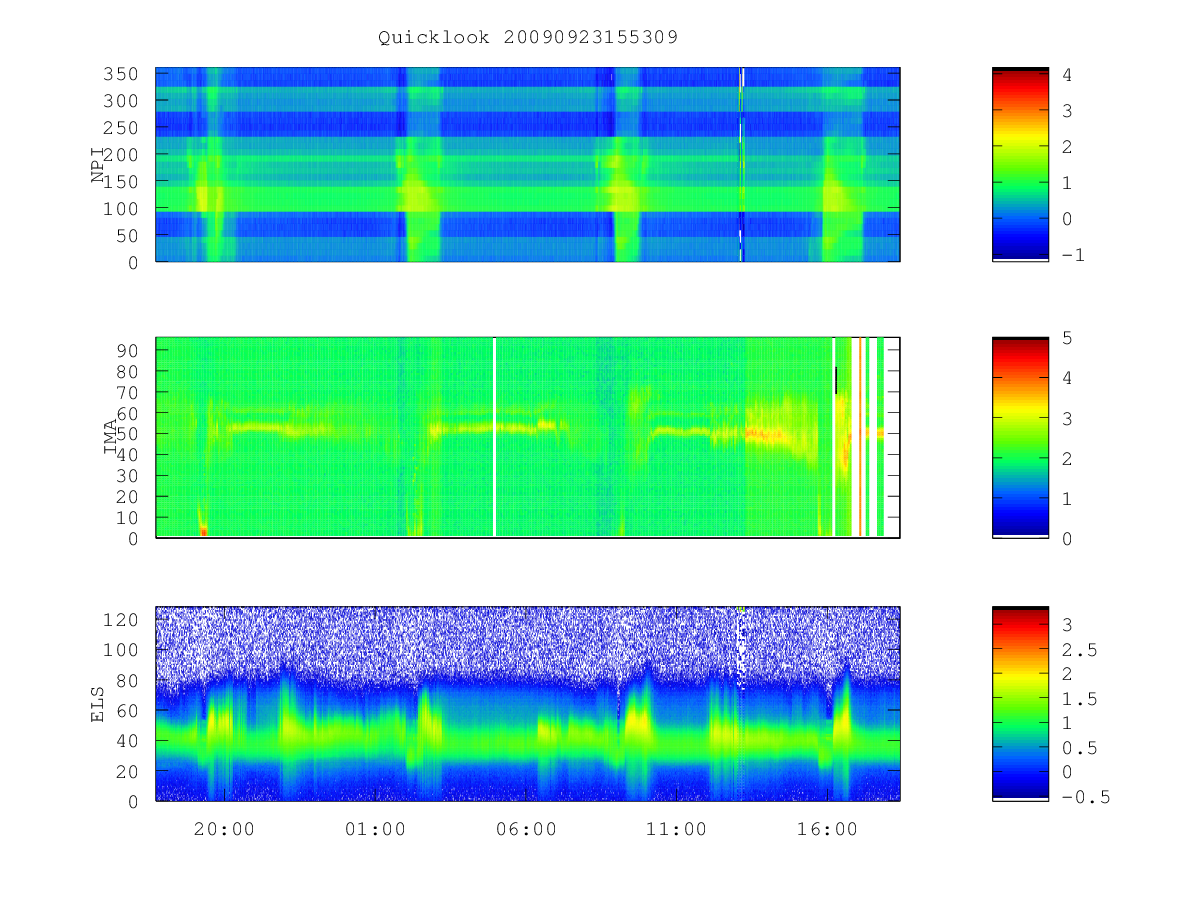
Task: Click the -0.5 label on ELS colorbar
Action: (x=1084, y=797)
